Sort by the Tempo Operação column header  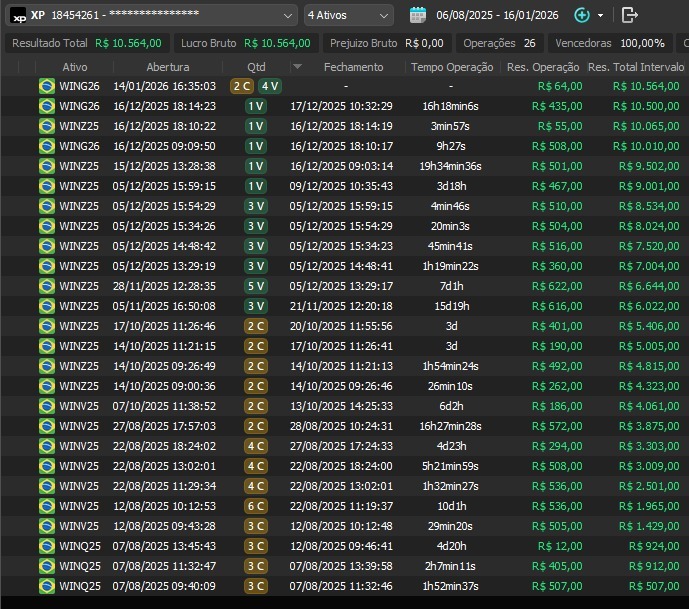[x=452, y=67]
